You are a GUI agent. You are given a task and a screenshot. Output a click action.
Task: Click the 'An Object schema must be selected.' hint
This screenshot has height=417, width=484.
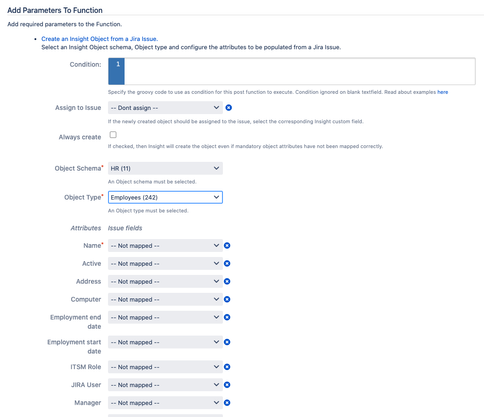[x=152, y=182]
